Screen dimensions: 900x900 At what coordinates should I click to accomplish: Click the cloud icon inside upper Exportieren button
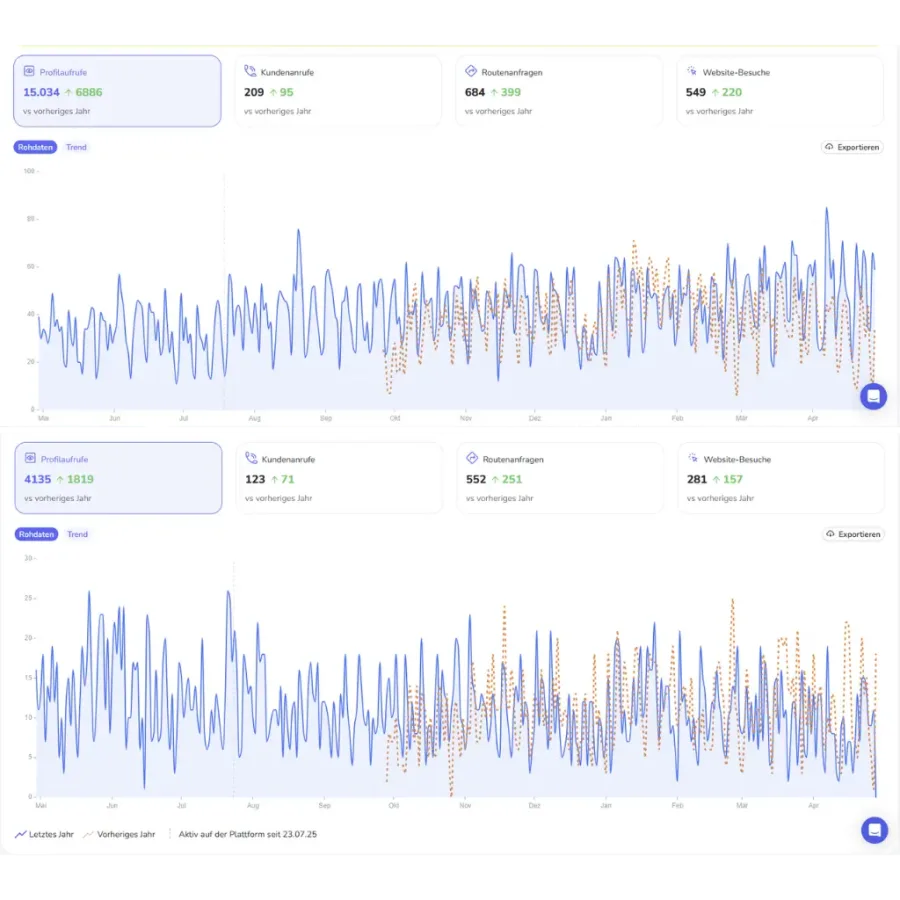(x=829, y=147)
